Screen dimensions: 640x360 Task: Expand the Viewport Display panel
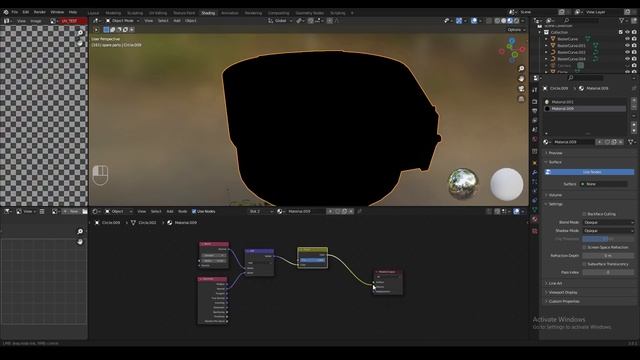click(x=562, y=292)
